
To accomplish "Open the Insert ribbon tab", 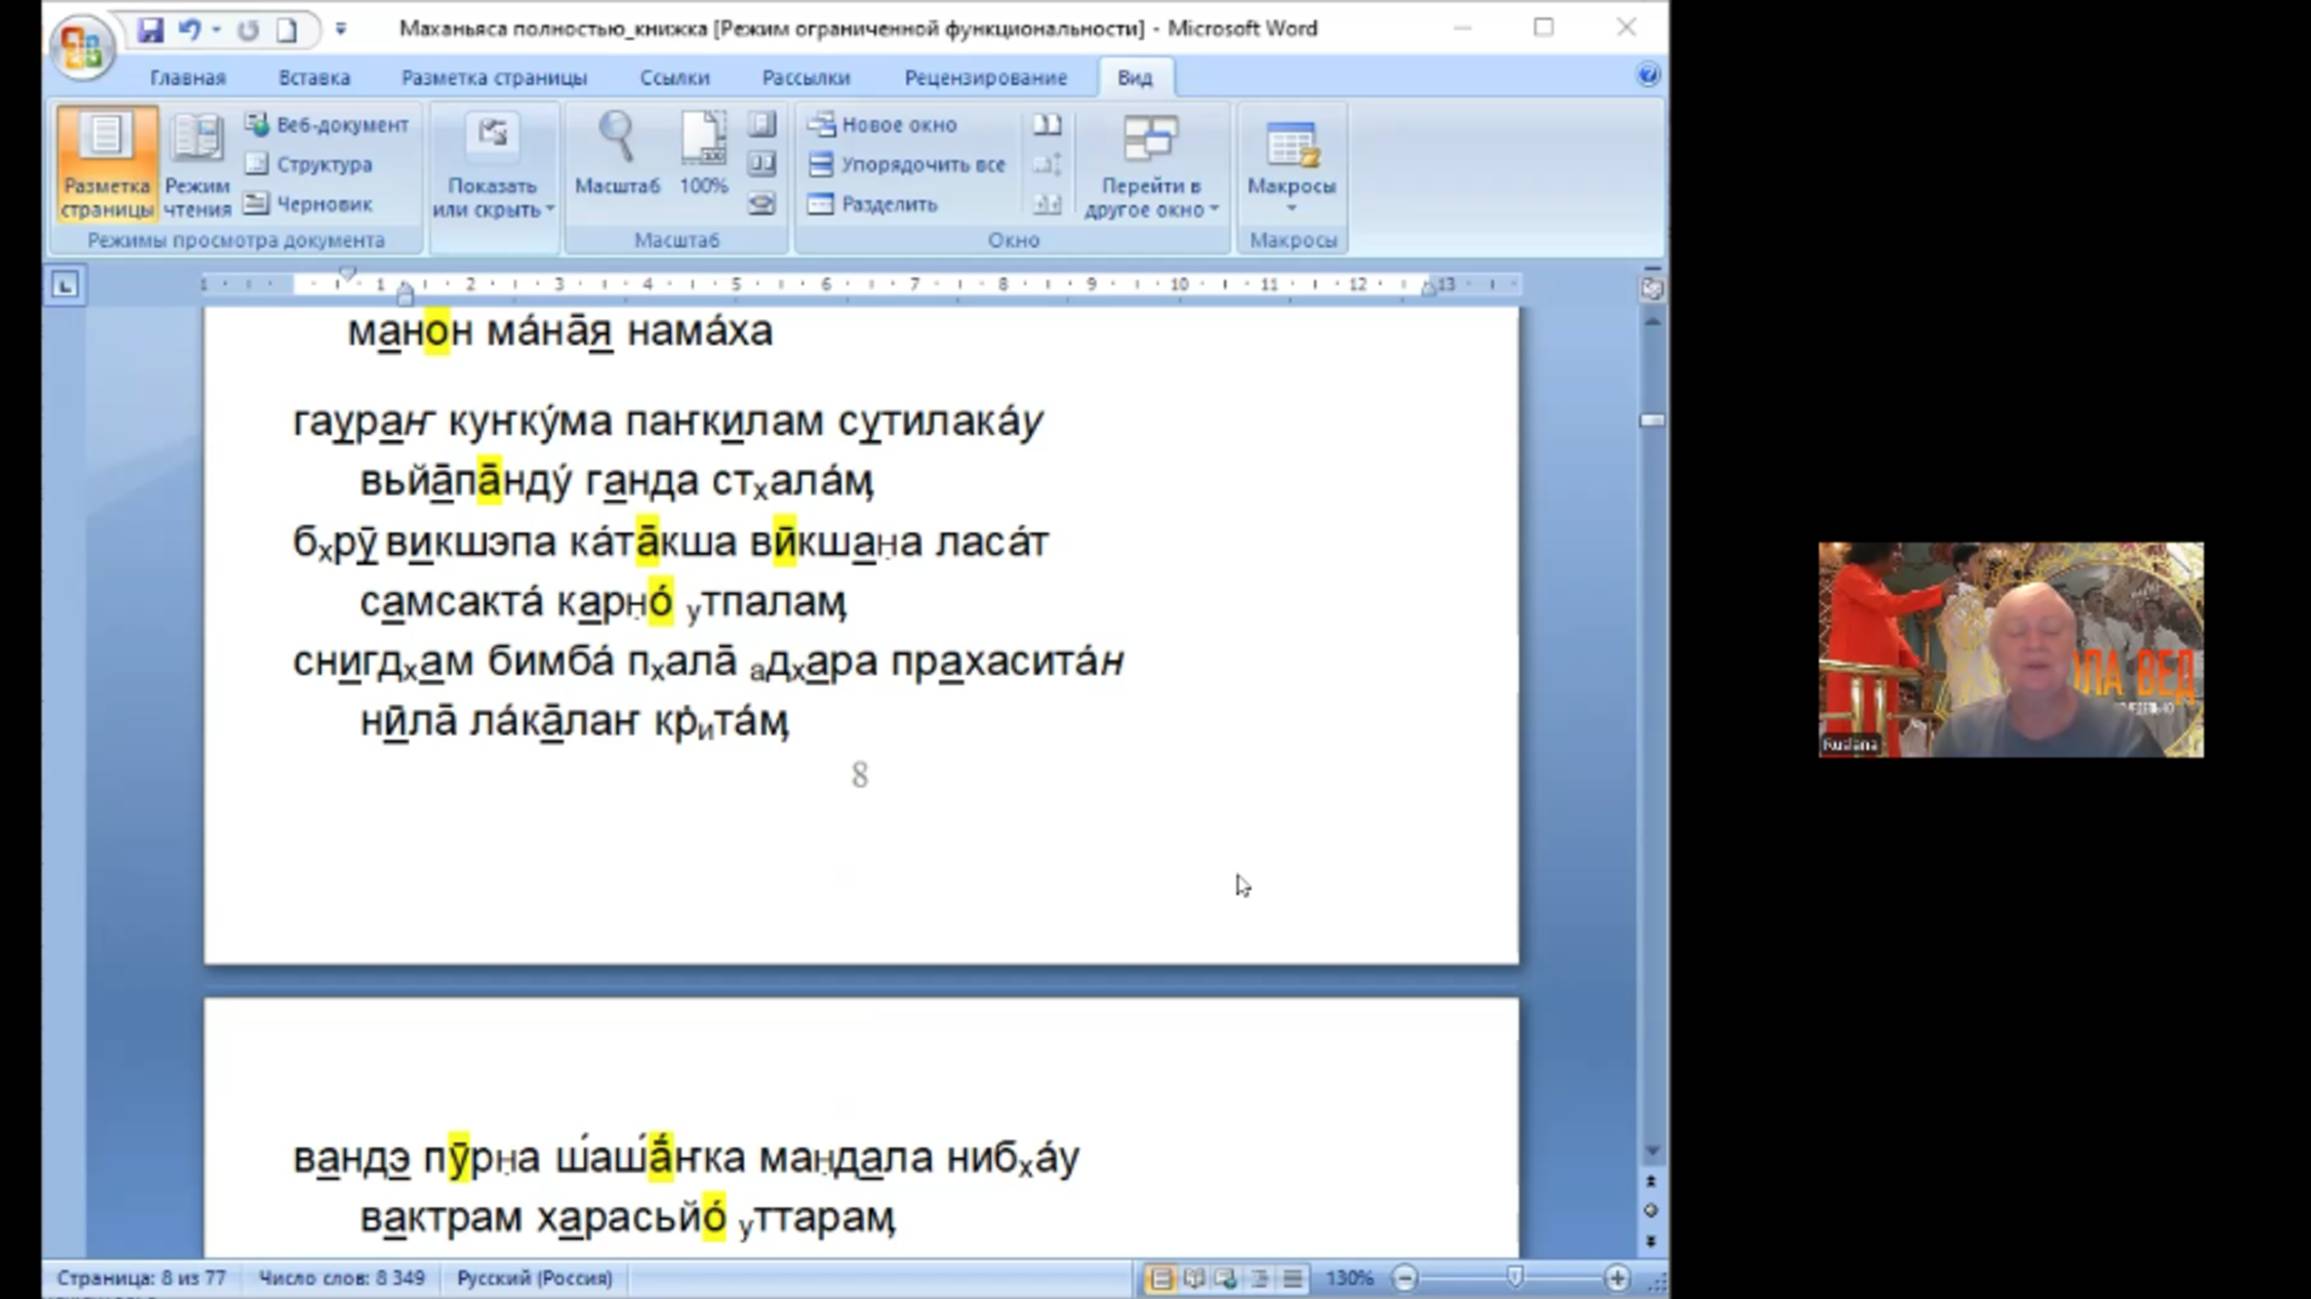I will click(313, 77).
